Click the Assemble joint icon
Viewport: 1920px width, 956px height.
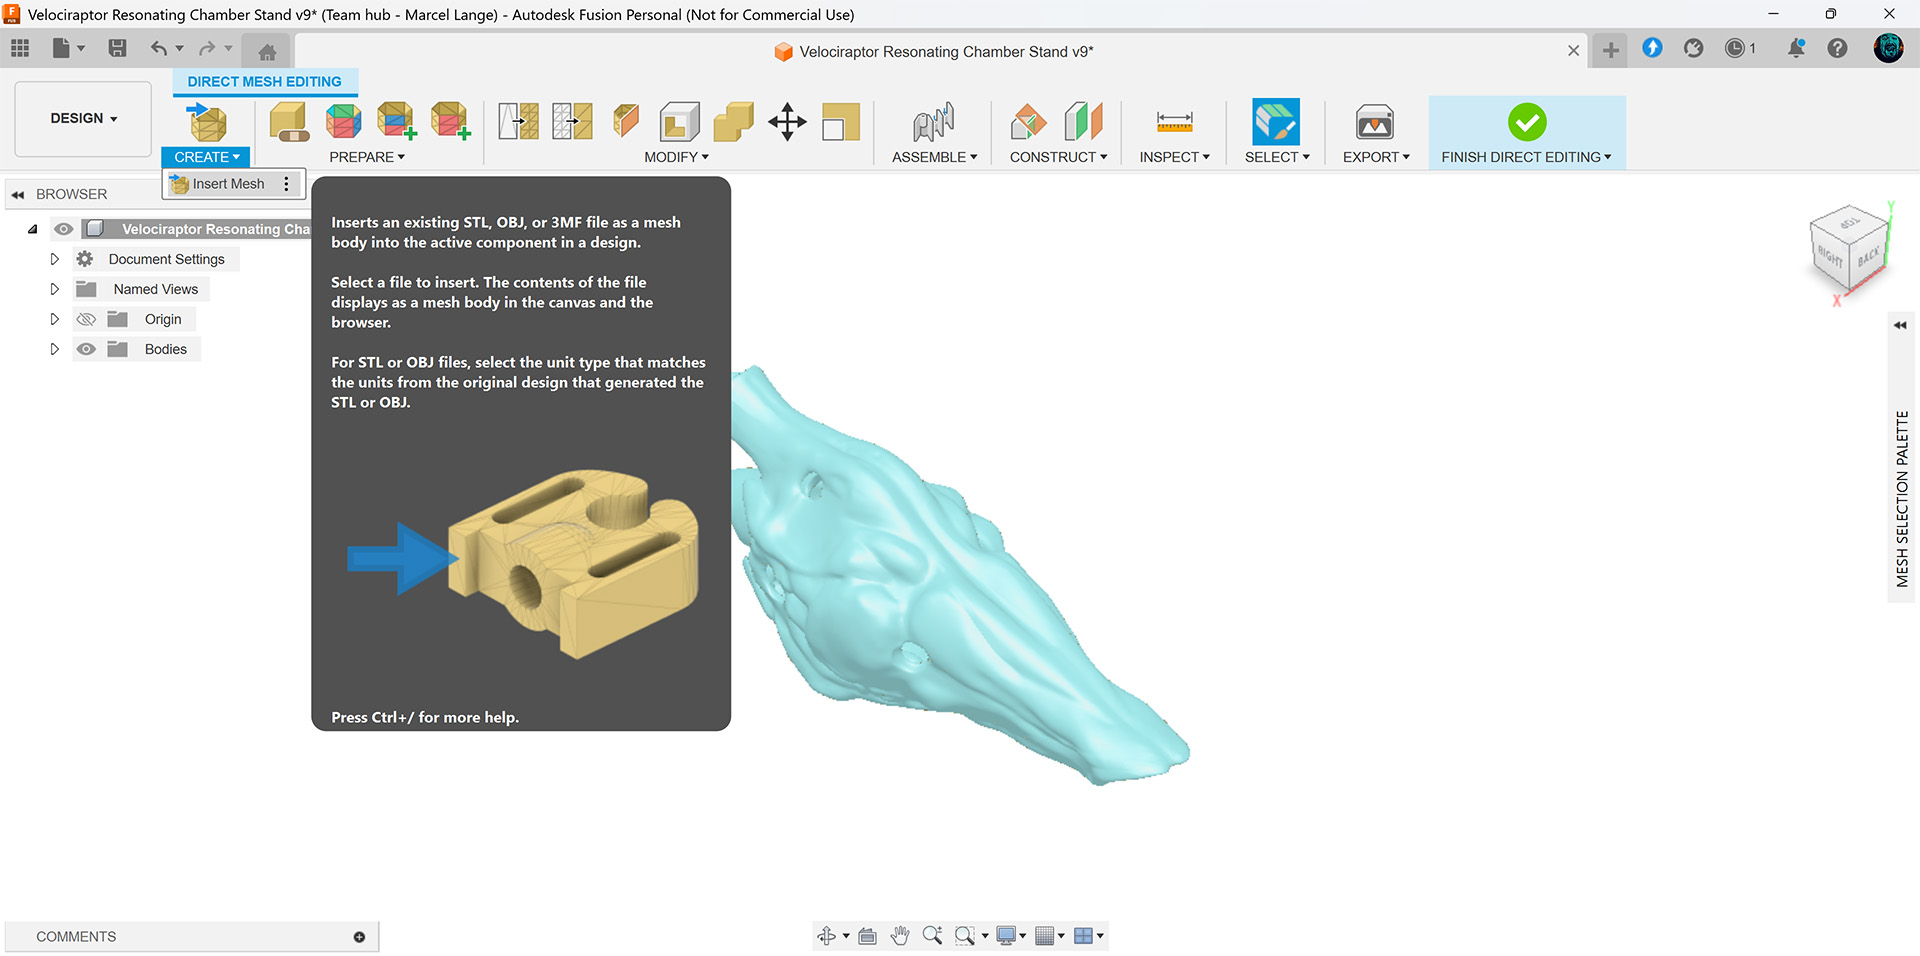tap(934, 122)
